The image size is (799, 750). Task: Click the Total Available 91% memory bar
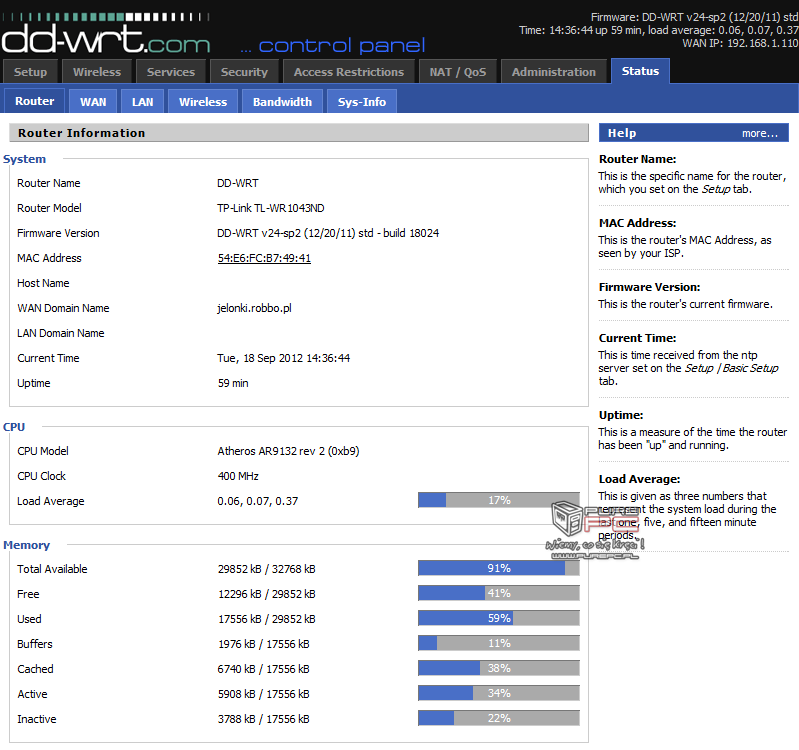click(498, 568)
